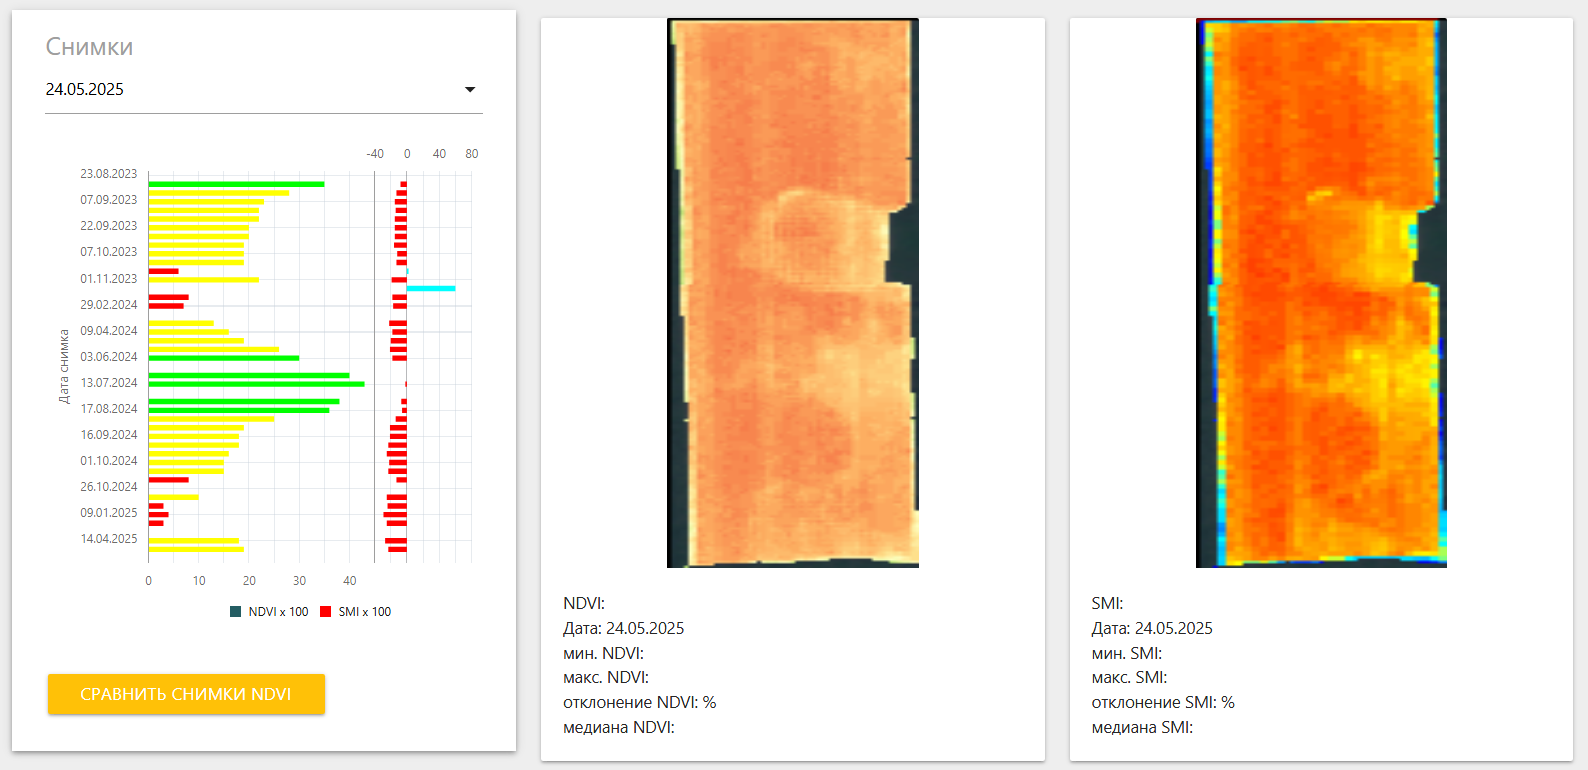Open the NDVI field map image
The width and height of the screenshot is (1588, 770).
pyautogui.click(x=792, y=293)
